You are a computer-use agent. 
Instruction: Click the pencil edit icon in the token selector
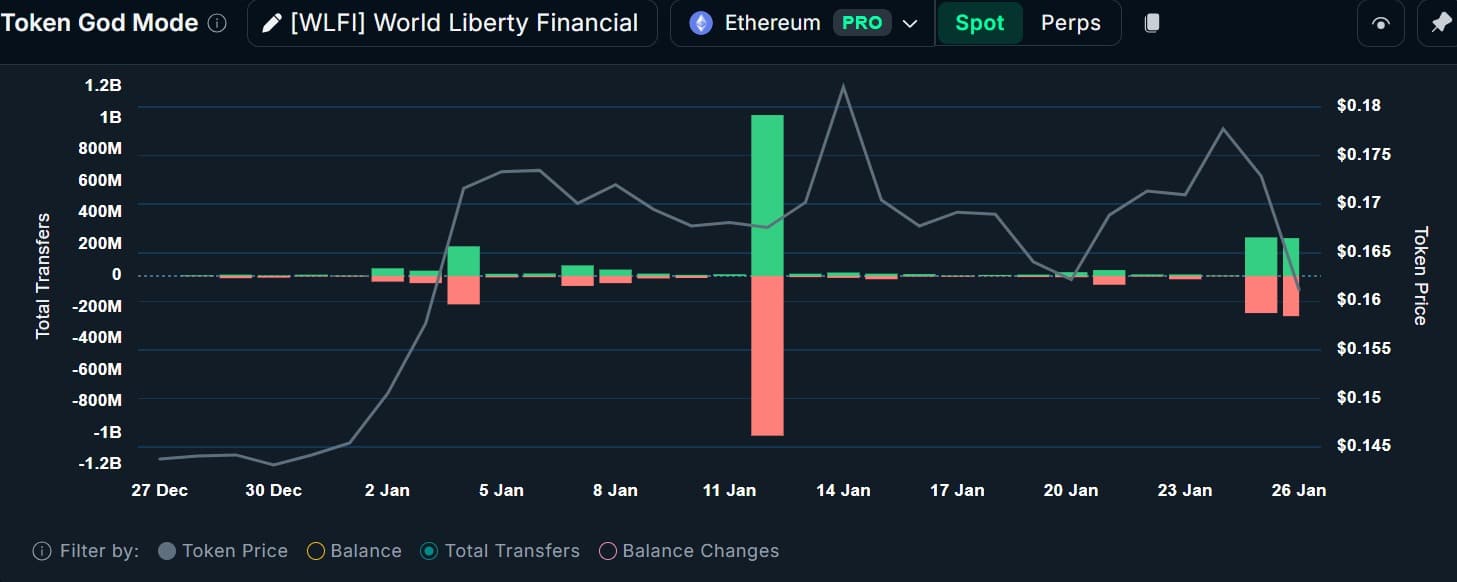(271, 22)
